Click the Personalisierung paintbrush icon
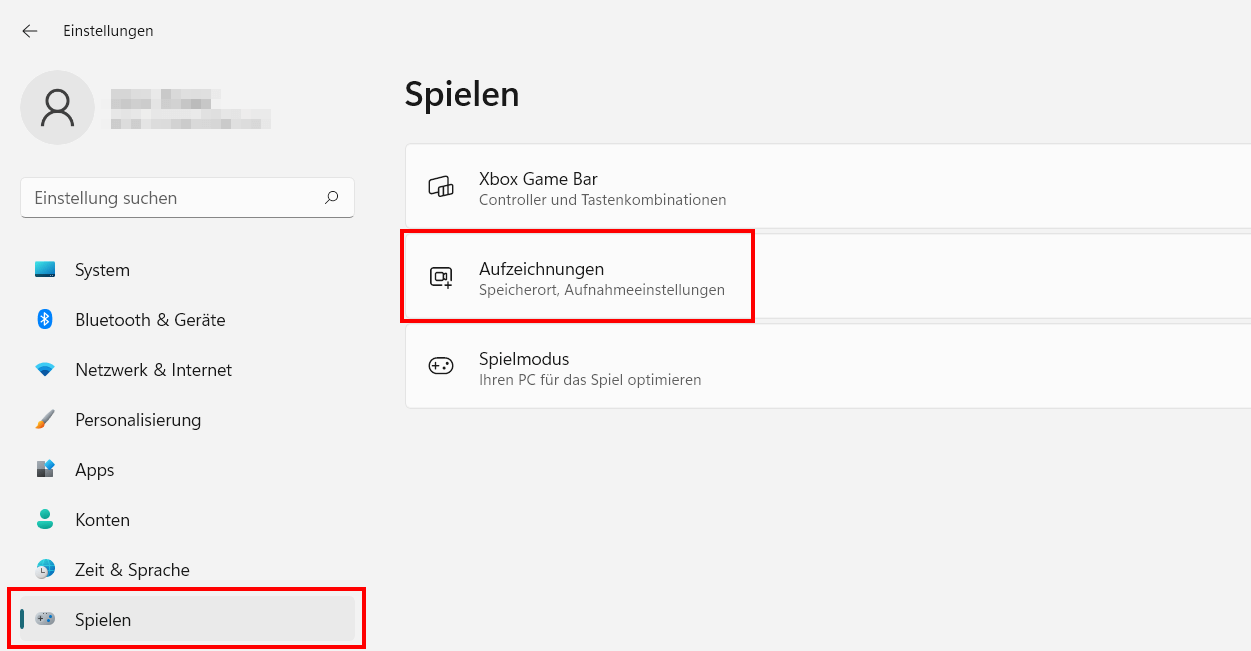This screenshot has width=1251, height=651. [45, 420]
